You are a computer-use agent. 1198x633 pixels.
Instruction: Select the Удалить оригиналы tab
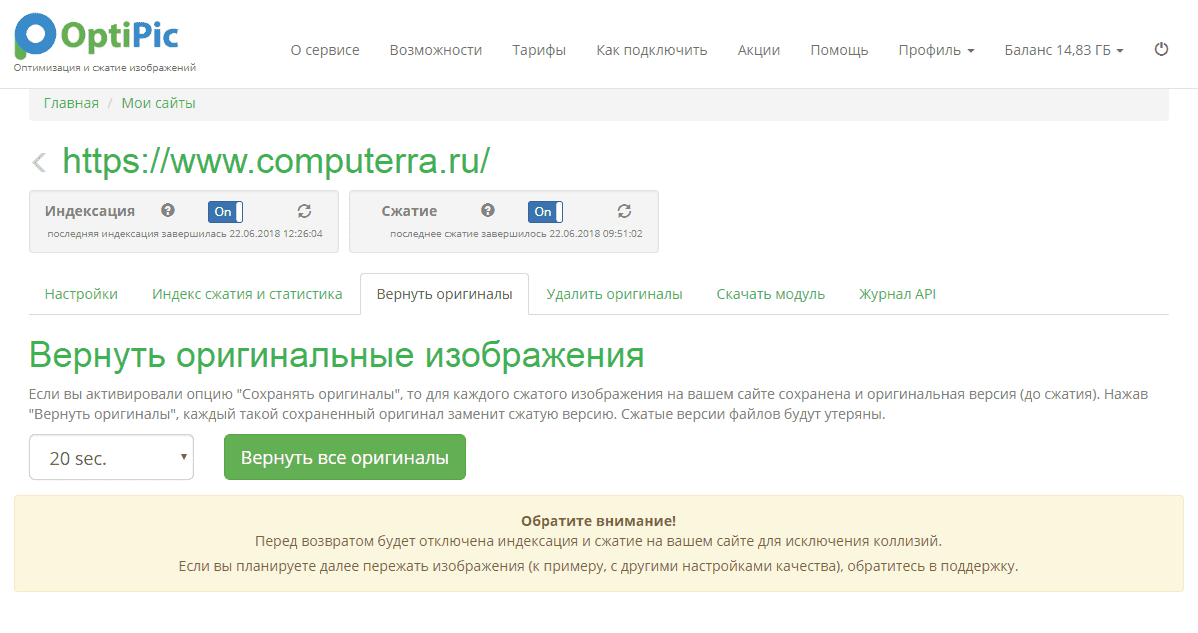point(614,294)
